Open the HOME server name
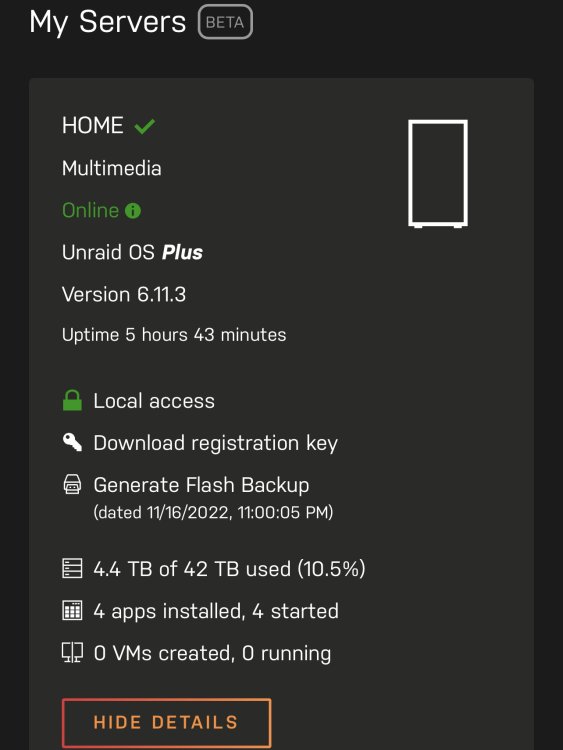Image resolution: width=563 pixels, height=750 pixels. click(93, 126)
